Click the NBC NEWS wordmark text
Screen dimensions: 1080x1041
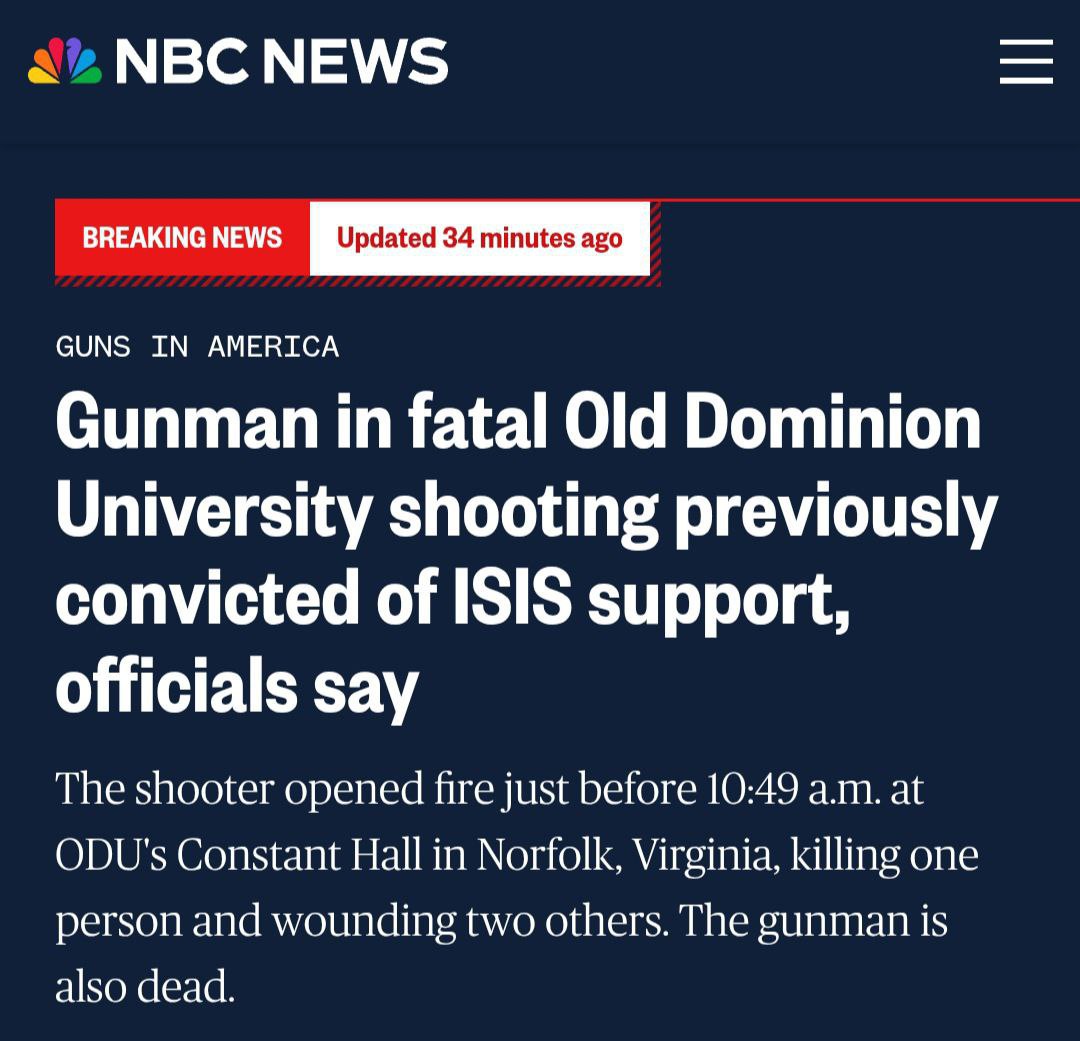[282, 62]
